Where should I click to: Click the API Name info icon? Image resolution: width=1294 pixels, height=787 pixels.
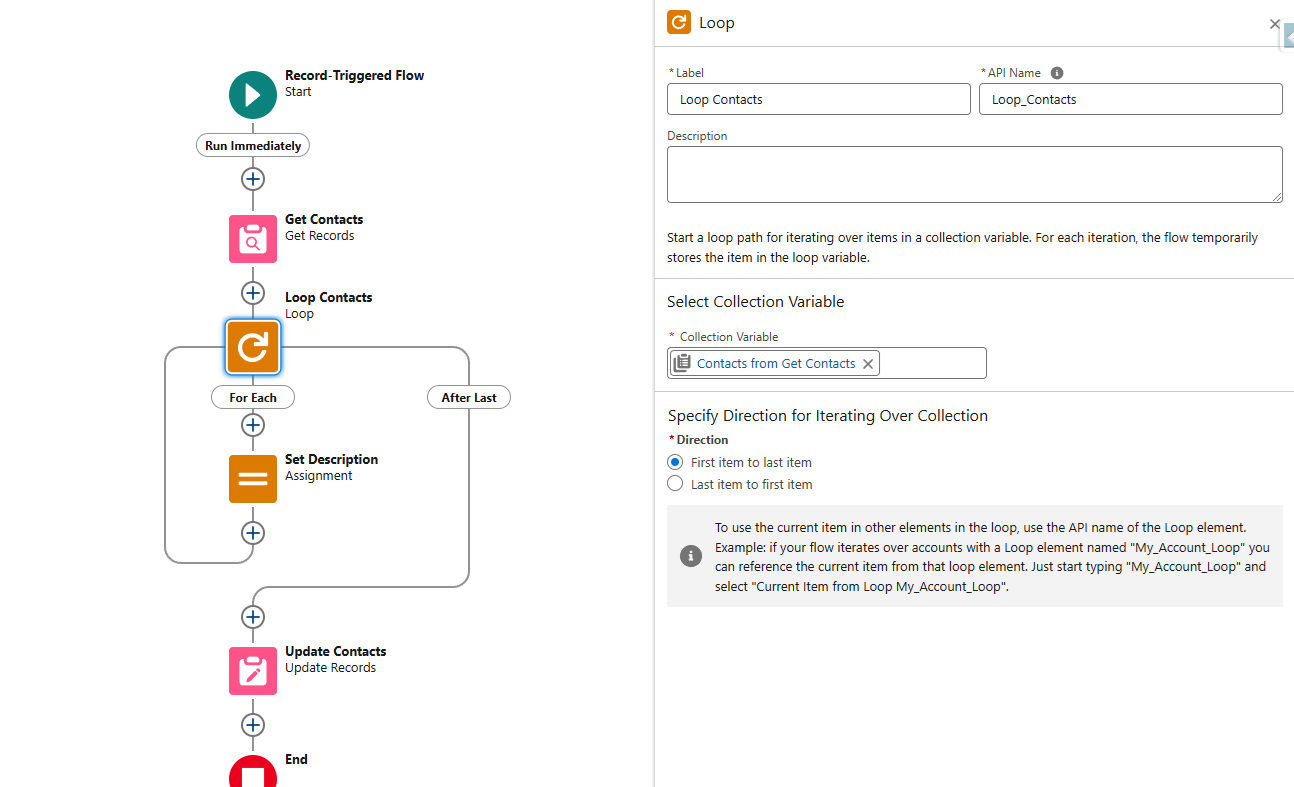(1057, 73)
